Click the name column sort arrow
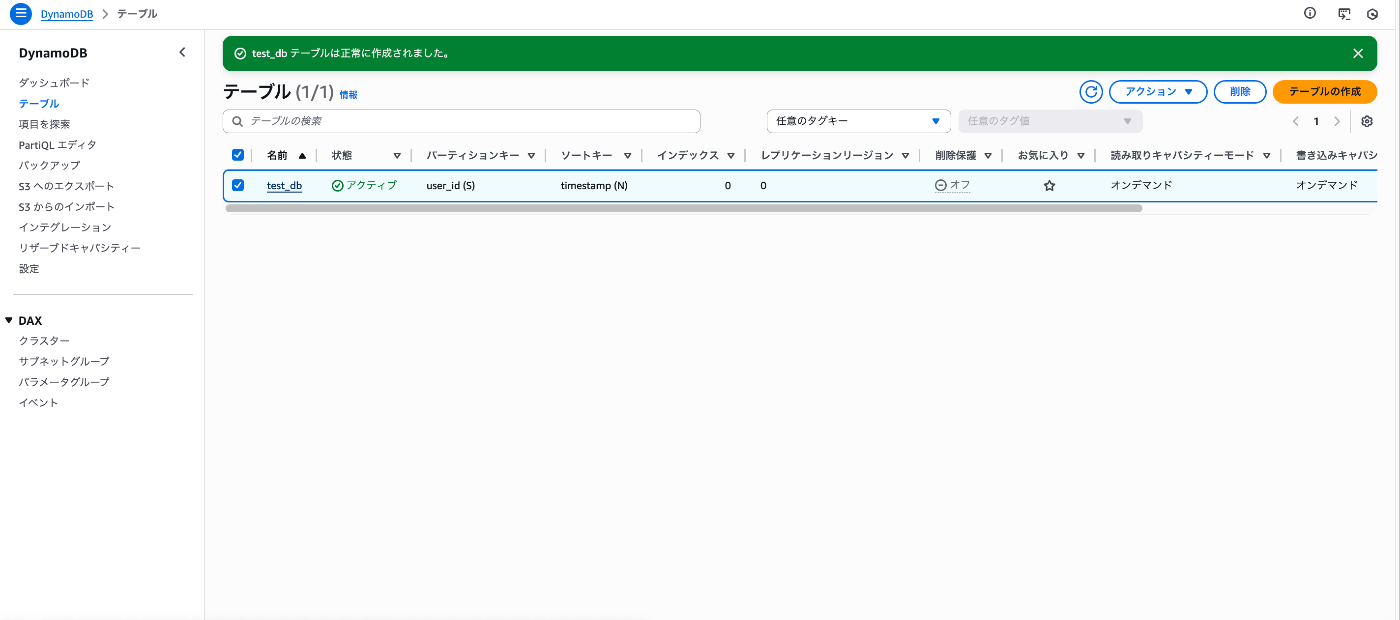This screenshot has width=1400, height=620. pyautogui.click(x=302, y=156)
